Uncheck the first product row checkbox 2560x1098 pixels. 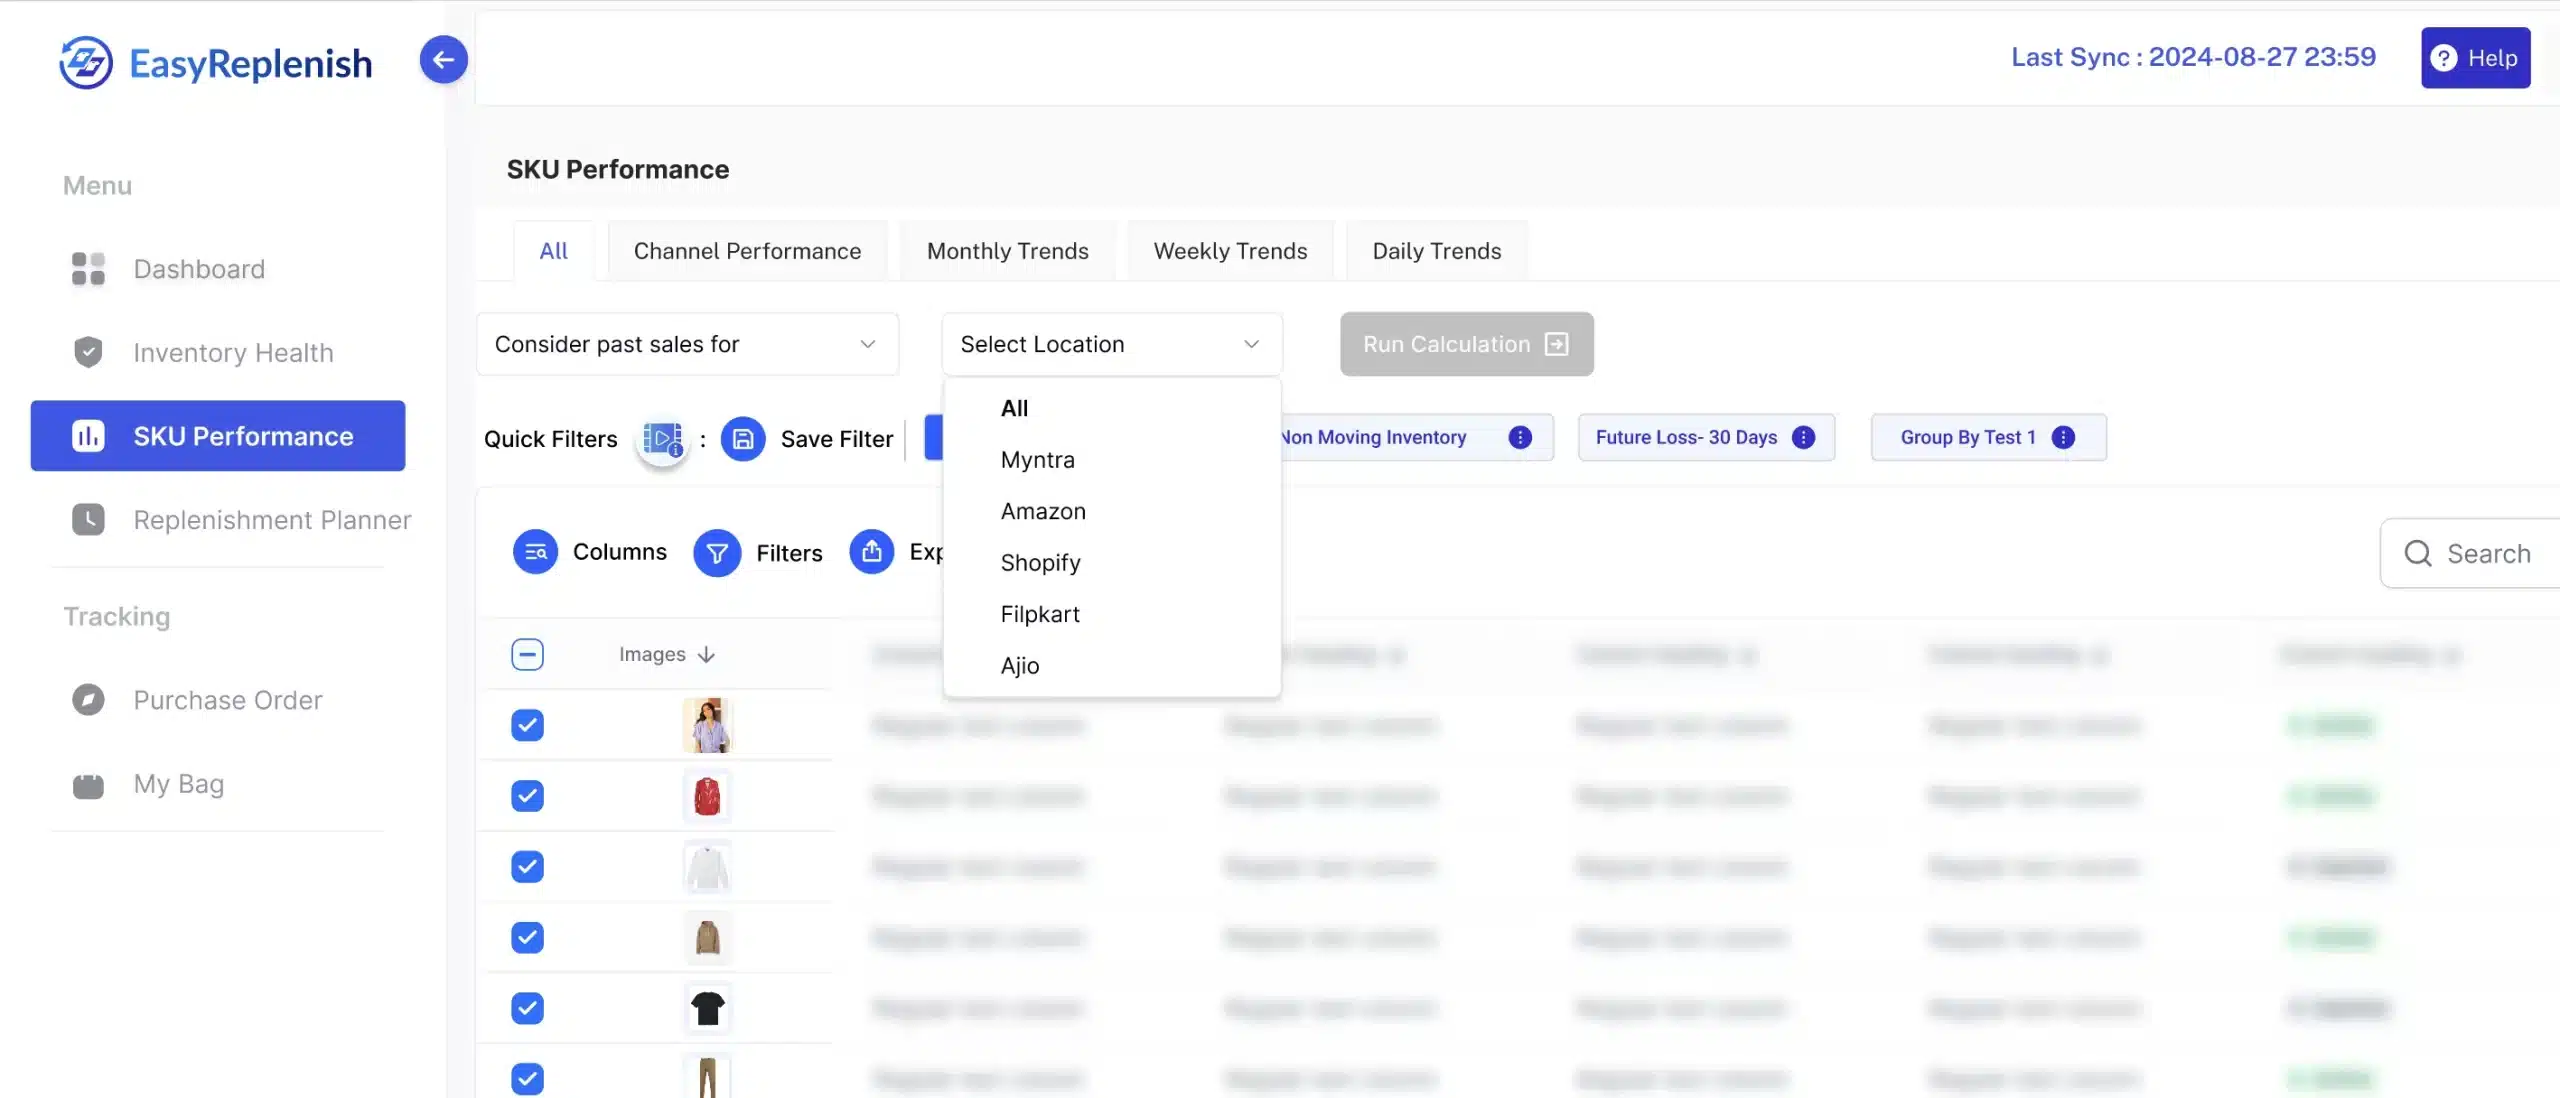click(527, 726)
